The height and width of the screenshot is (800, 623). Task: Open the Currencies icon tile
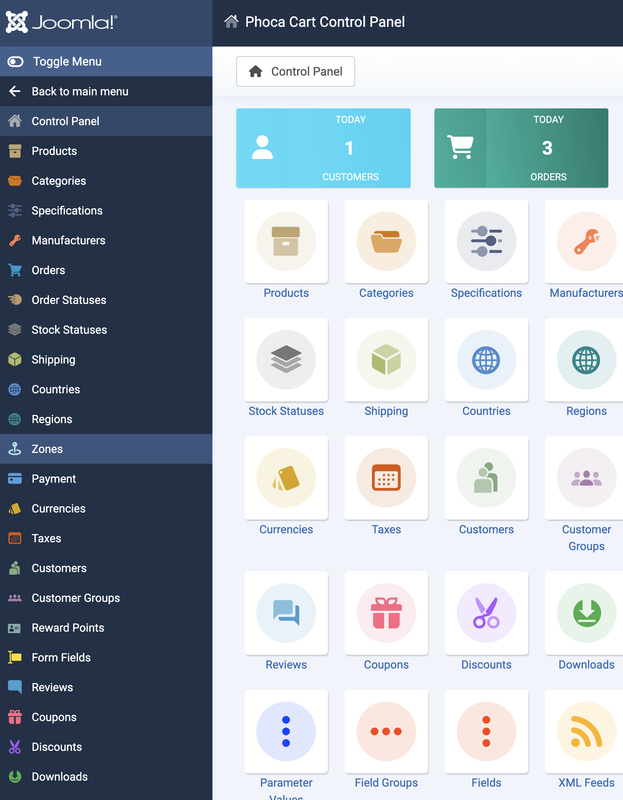pos(286,478)
